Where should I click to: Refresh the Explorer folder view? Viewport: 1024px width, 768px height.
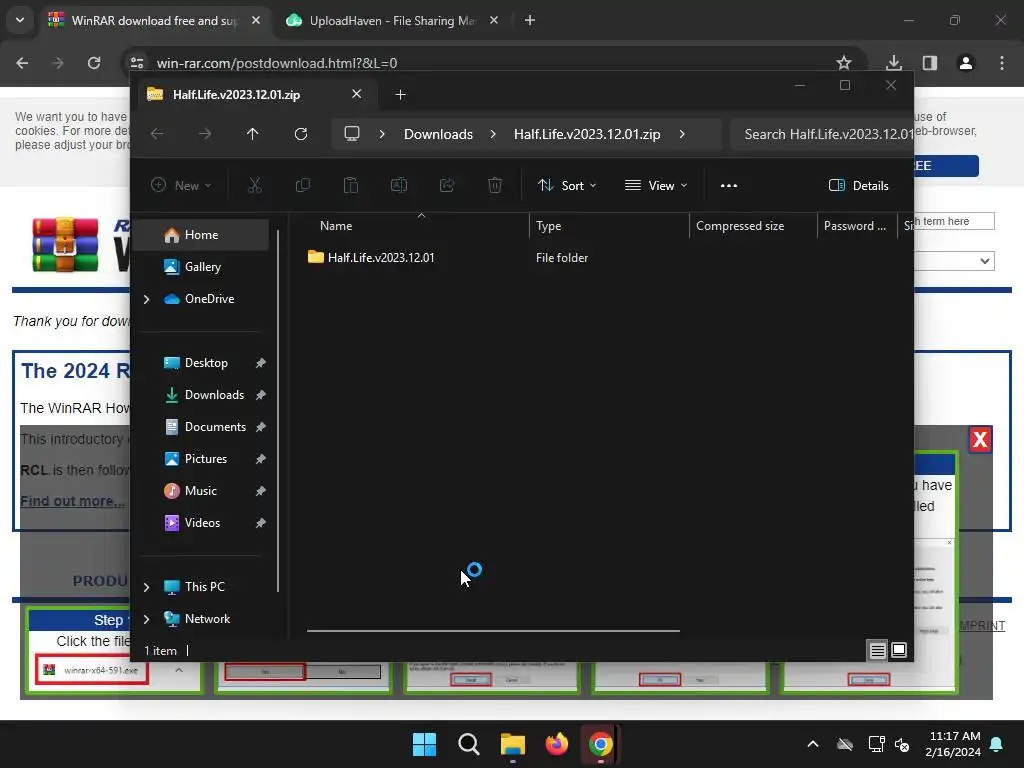click(x=300, y=134)
